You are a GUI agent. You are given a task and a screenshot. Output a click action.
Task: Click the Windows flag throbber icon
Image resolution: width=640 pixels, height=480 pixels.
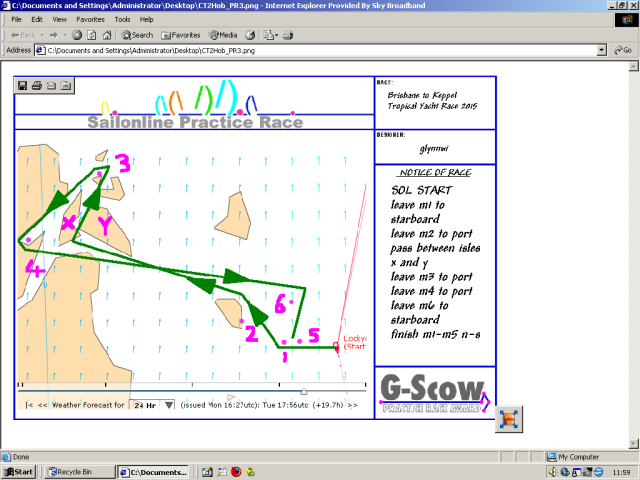pos(626,20)
